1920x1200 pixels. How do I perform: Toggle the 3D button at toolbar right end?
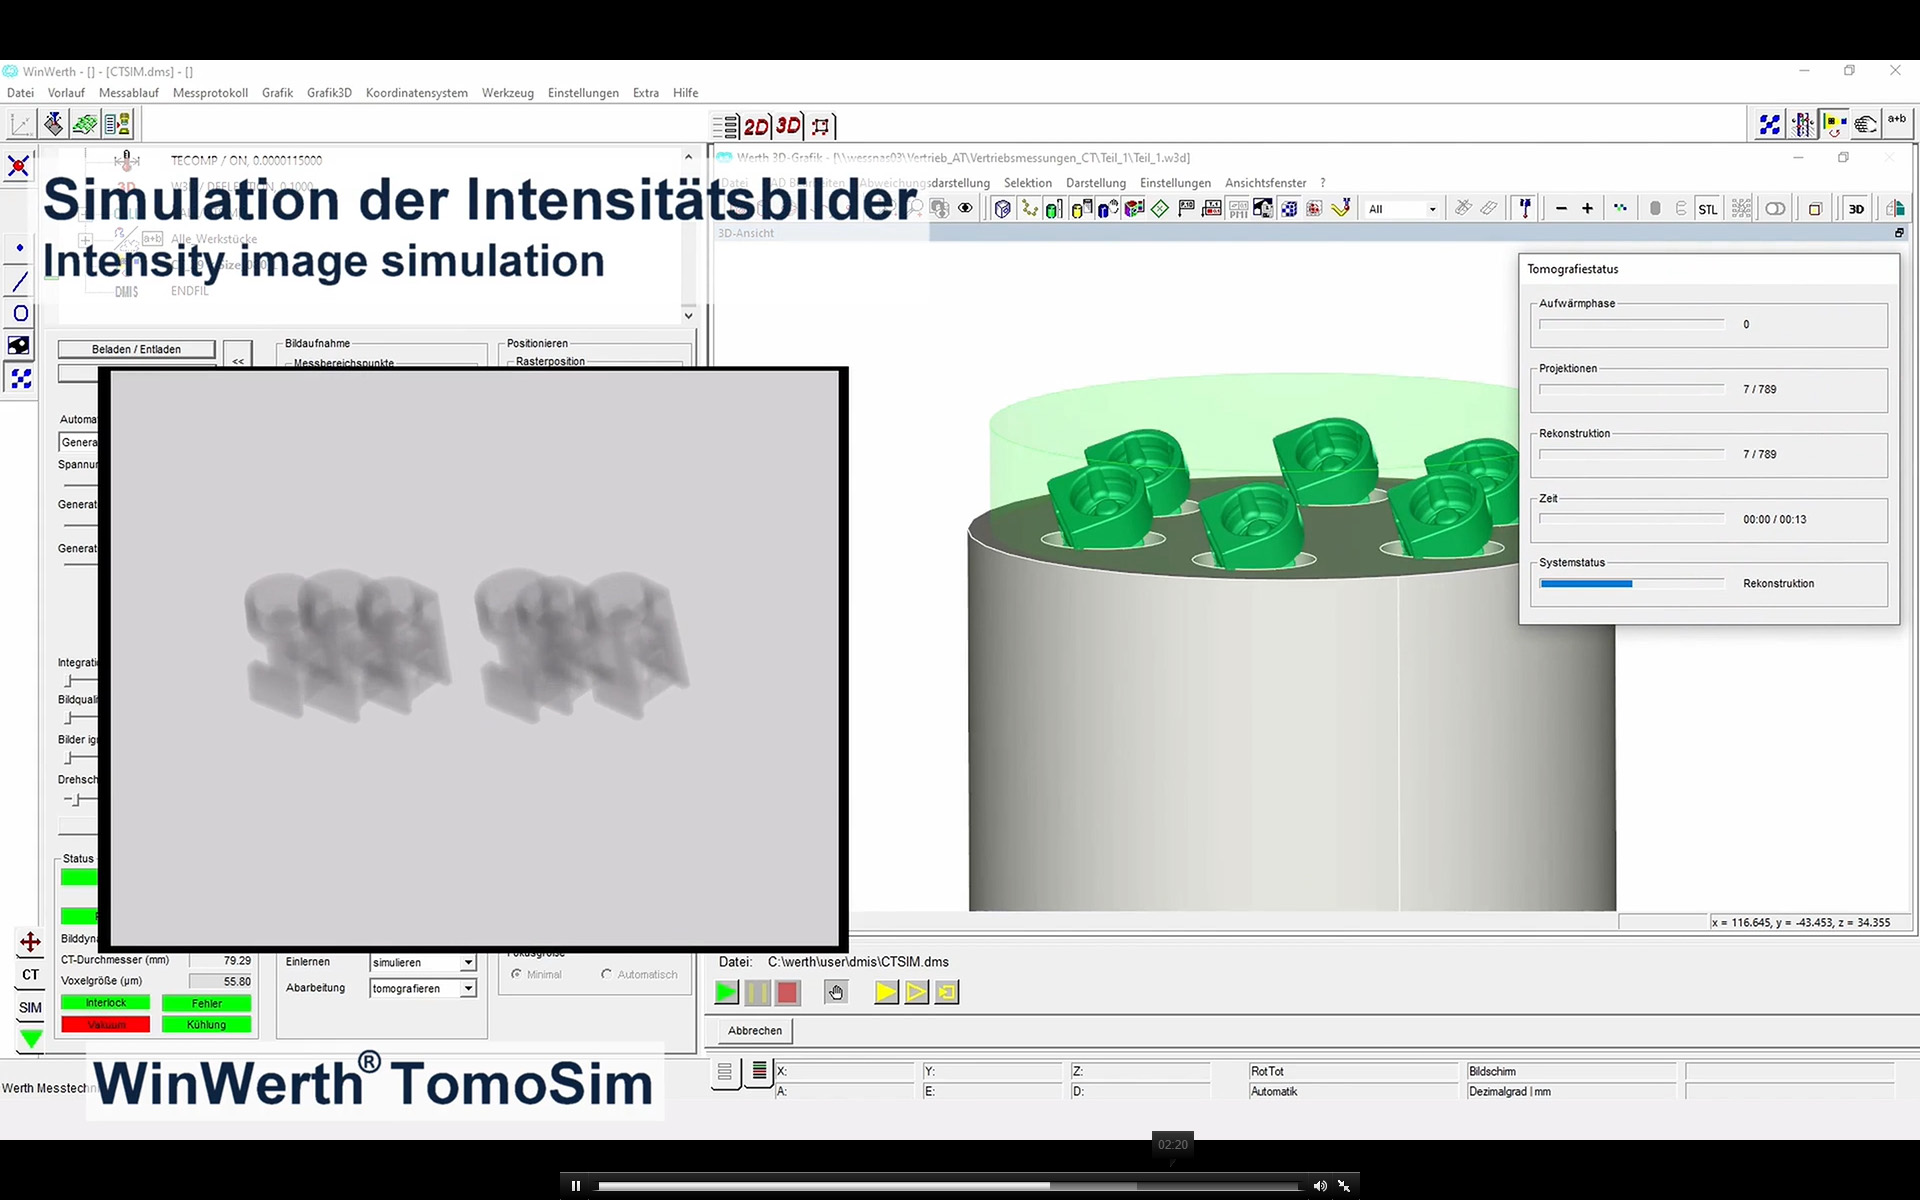(1856, 209)
